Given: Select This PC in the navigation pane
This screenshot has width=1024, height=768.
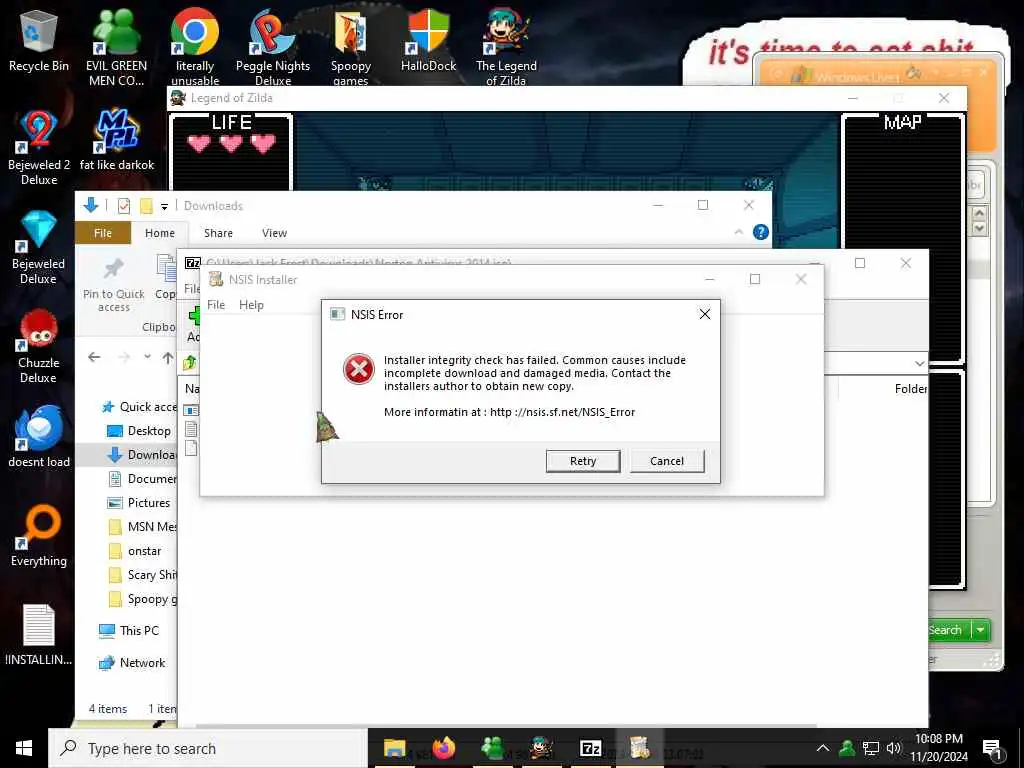Looking at the screenshot, I should coord(129,631).
